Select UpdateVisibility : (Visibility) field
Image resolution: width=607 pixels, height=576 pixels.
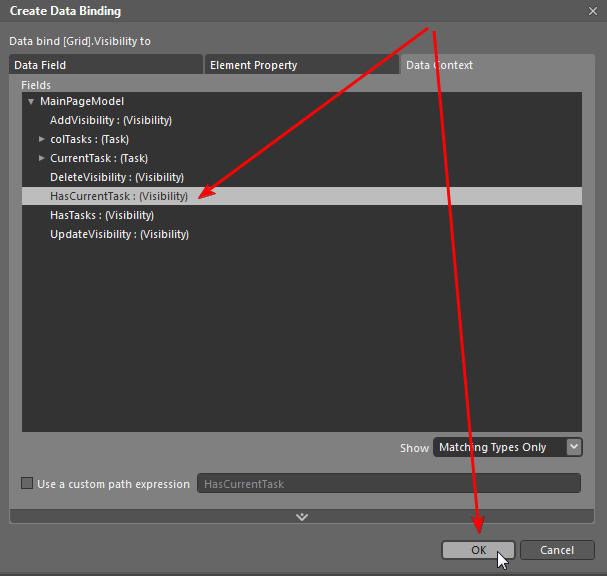click(x=119, y=234)
